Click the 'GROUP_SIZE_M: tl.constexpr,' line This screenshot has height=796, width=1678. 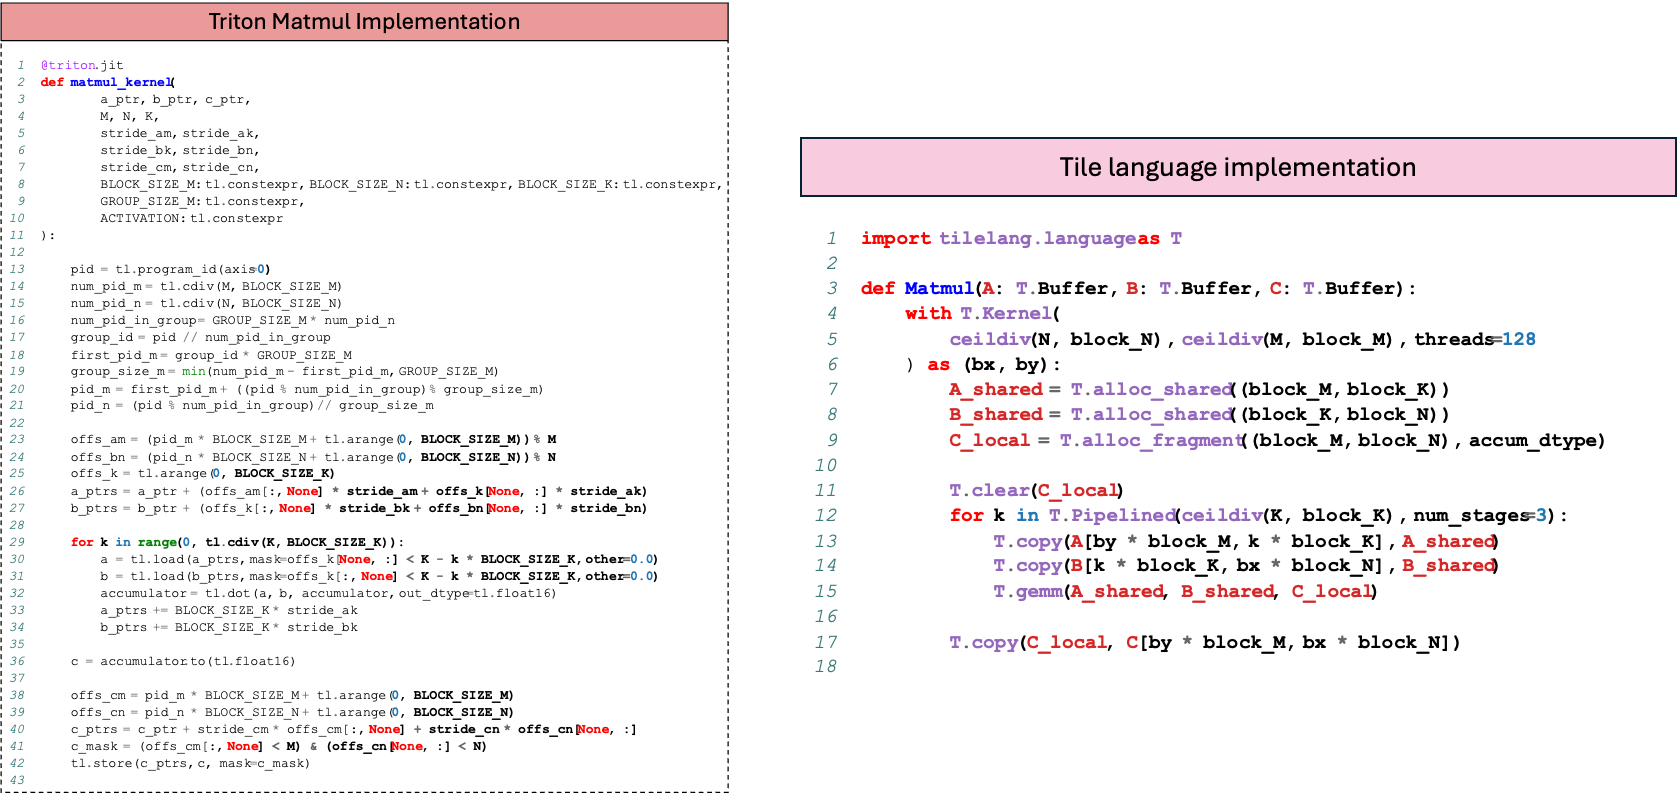coord(202,201)
